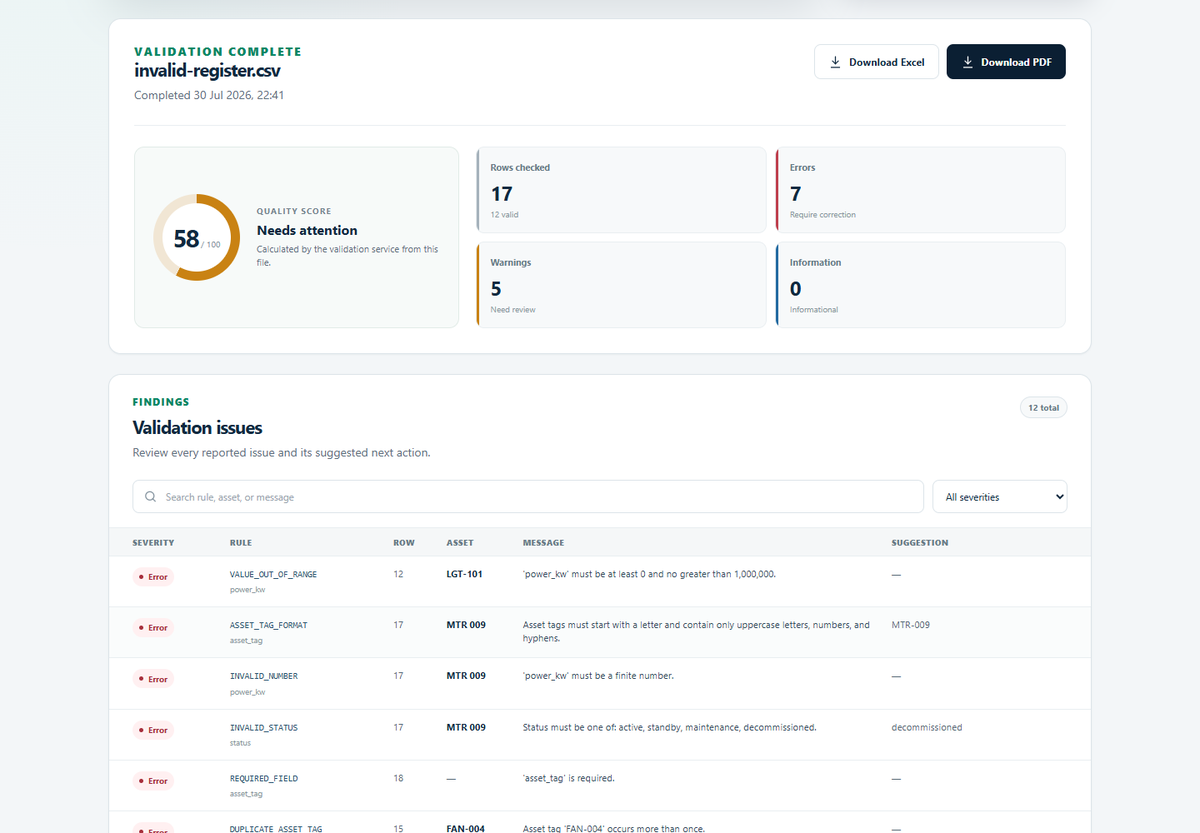Click the FAN-004 asset tag
The height and width of the screenshot is (833, 1200).
tap(465, 829)
